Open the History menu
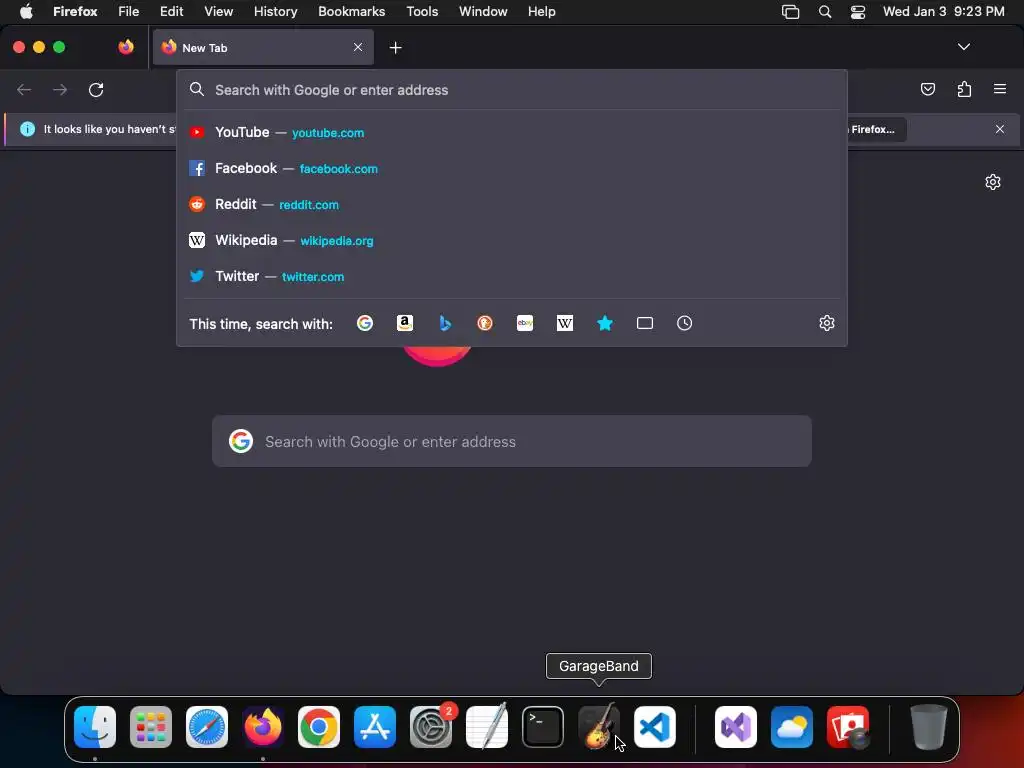Image resolution: width=1024 pixels, height=768 pixels. pos(276,11)
